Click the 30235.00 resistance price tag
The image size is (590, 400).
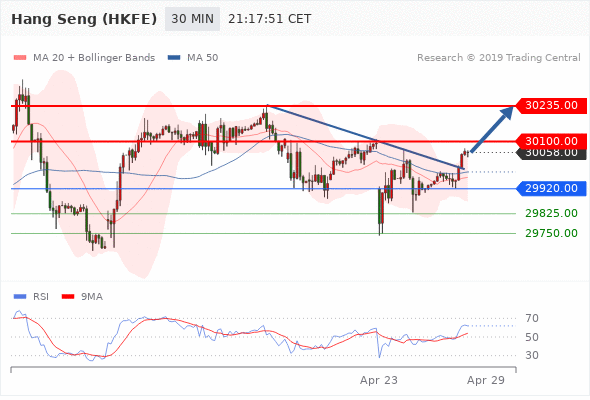550,105
